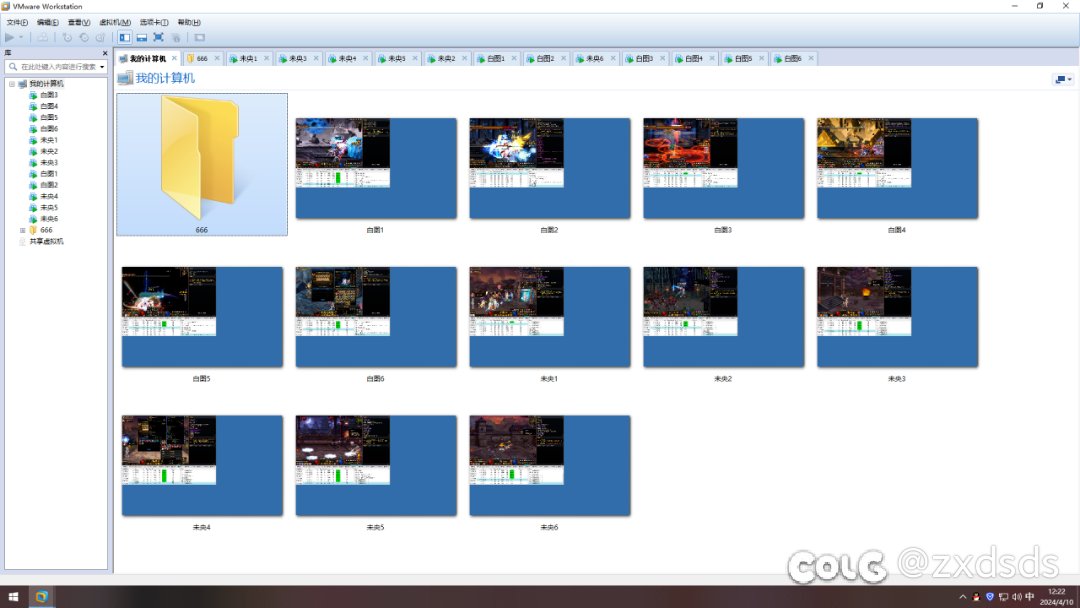
Task: Open the 选项卡(T) menu
Action: [x=154, y=22]
